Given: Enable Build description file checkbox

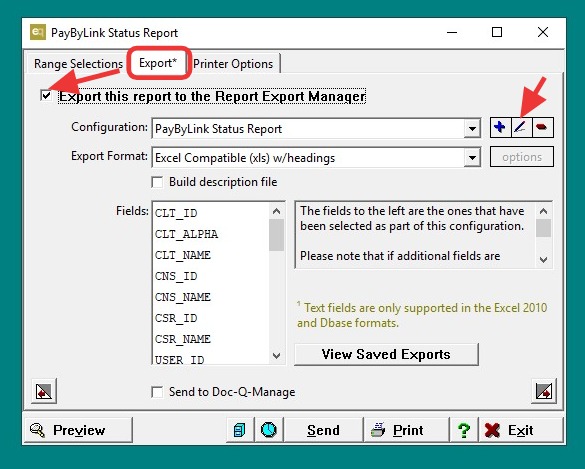Looking at the screenshot, I should tap(157, 182).
